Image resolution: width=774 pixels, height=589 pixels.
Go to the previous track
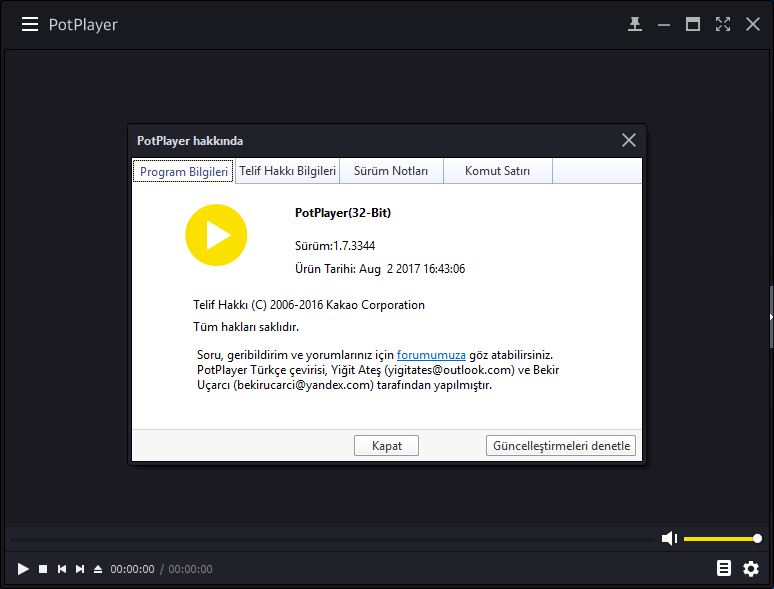point(62,569)
